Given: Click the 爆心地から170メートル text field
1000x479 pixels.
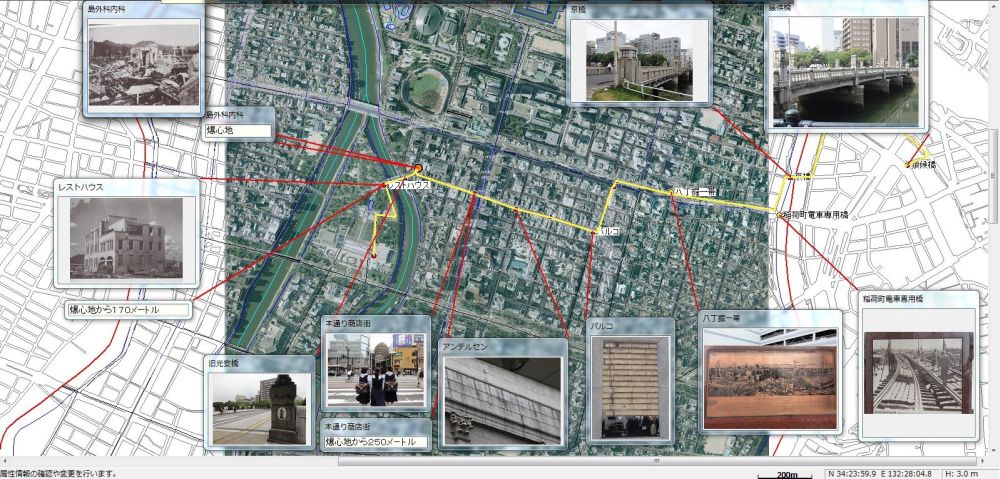Looking at the screenshot, I should [x=127, y=311].
